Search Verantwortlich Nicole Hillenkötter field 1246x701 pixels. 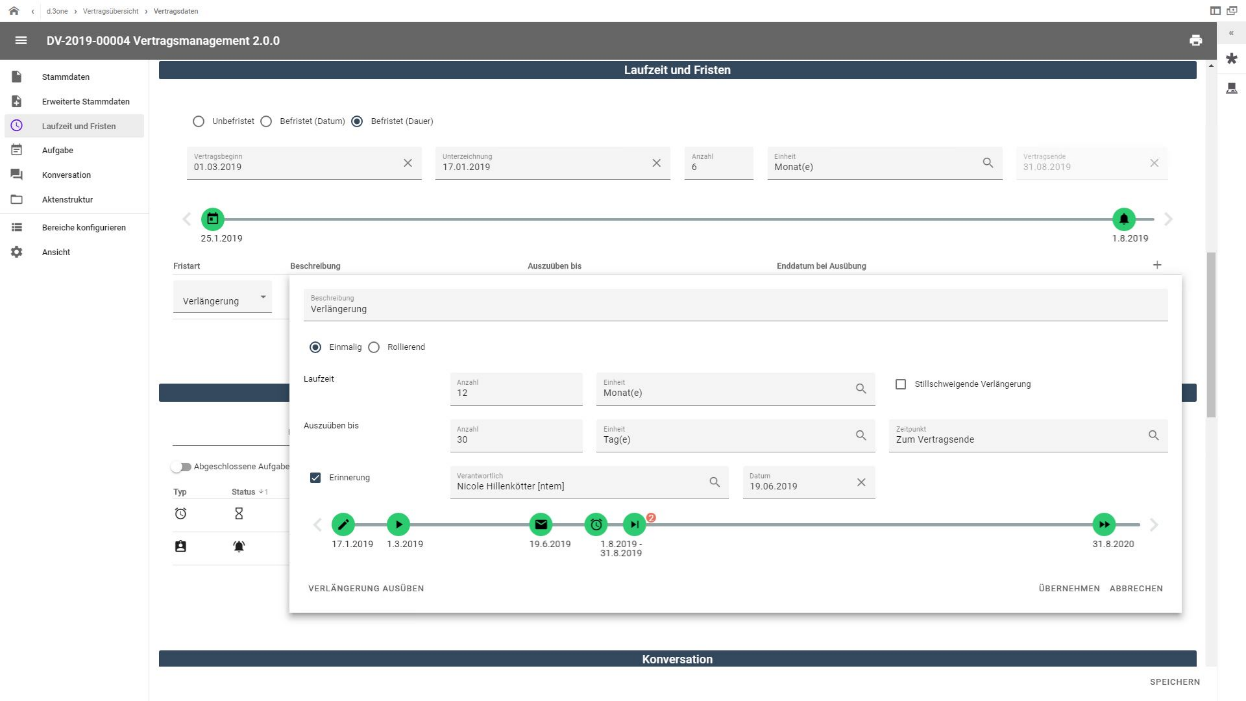click(x=714, y=482)
